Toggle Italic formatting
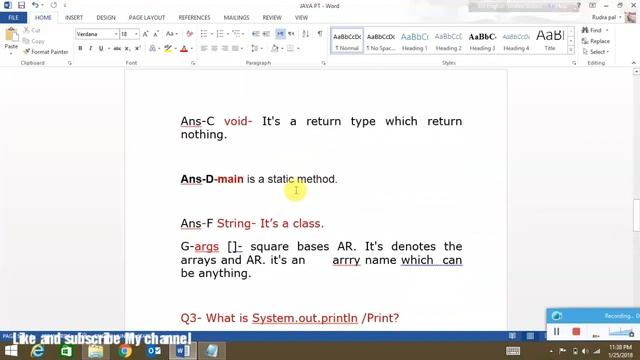The width and height of the screenshot is (640, 360). tap(90, 49)
